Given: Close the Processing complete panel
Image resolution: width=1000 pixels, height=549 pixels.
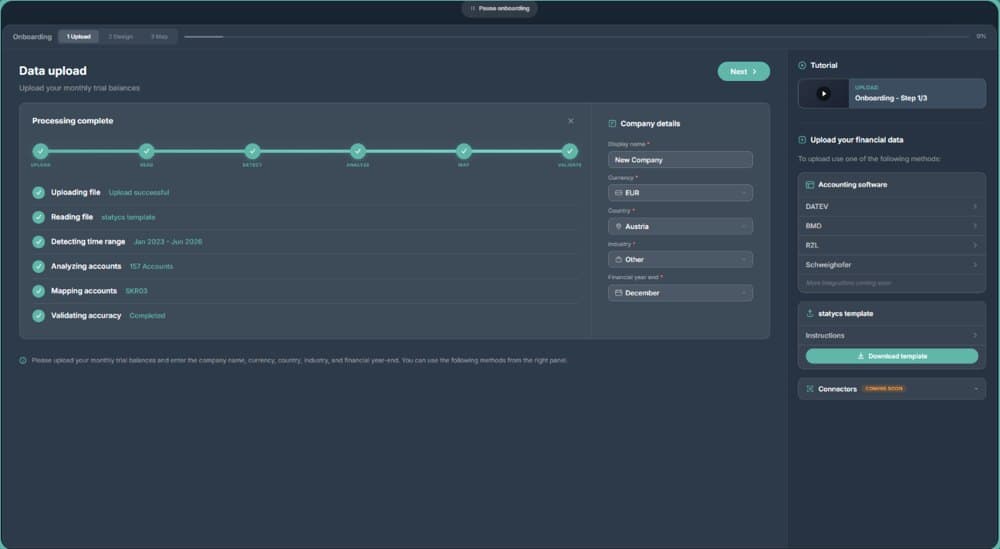Looking at the screenshot, I should 571,121.
